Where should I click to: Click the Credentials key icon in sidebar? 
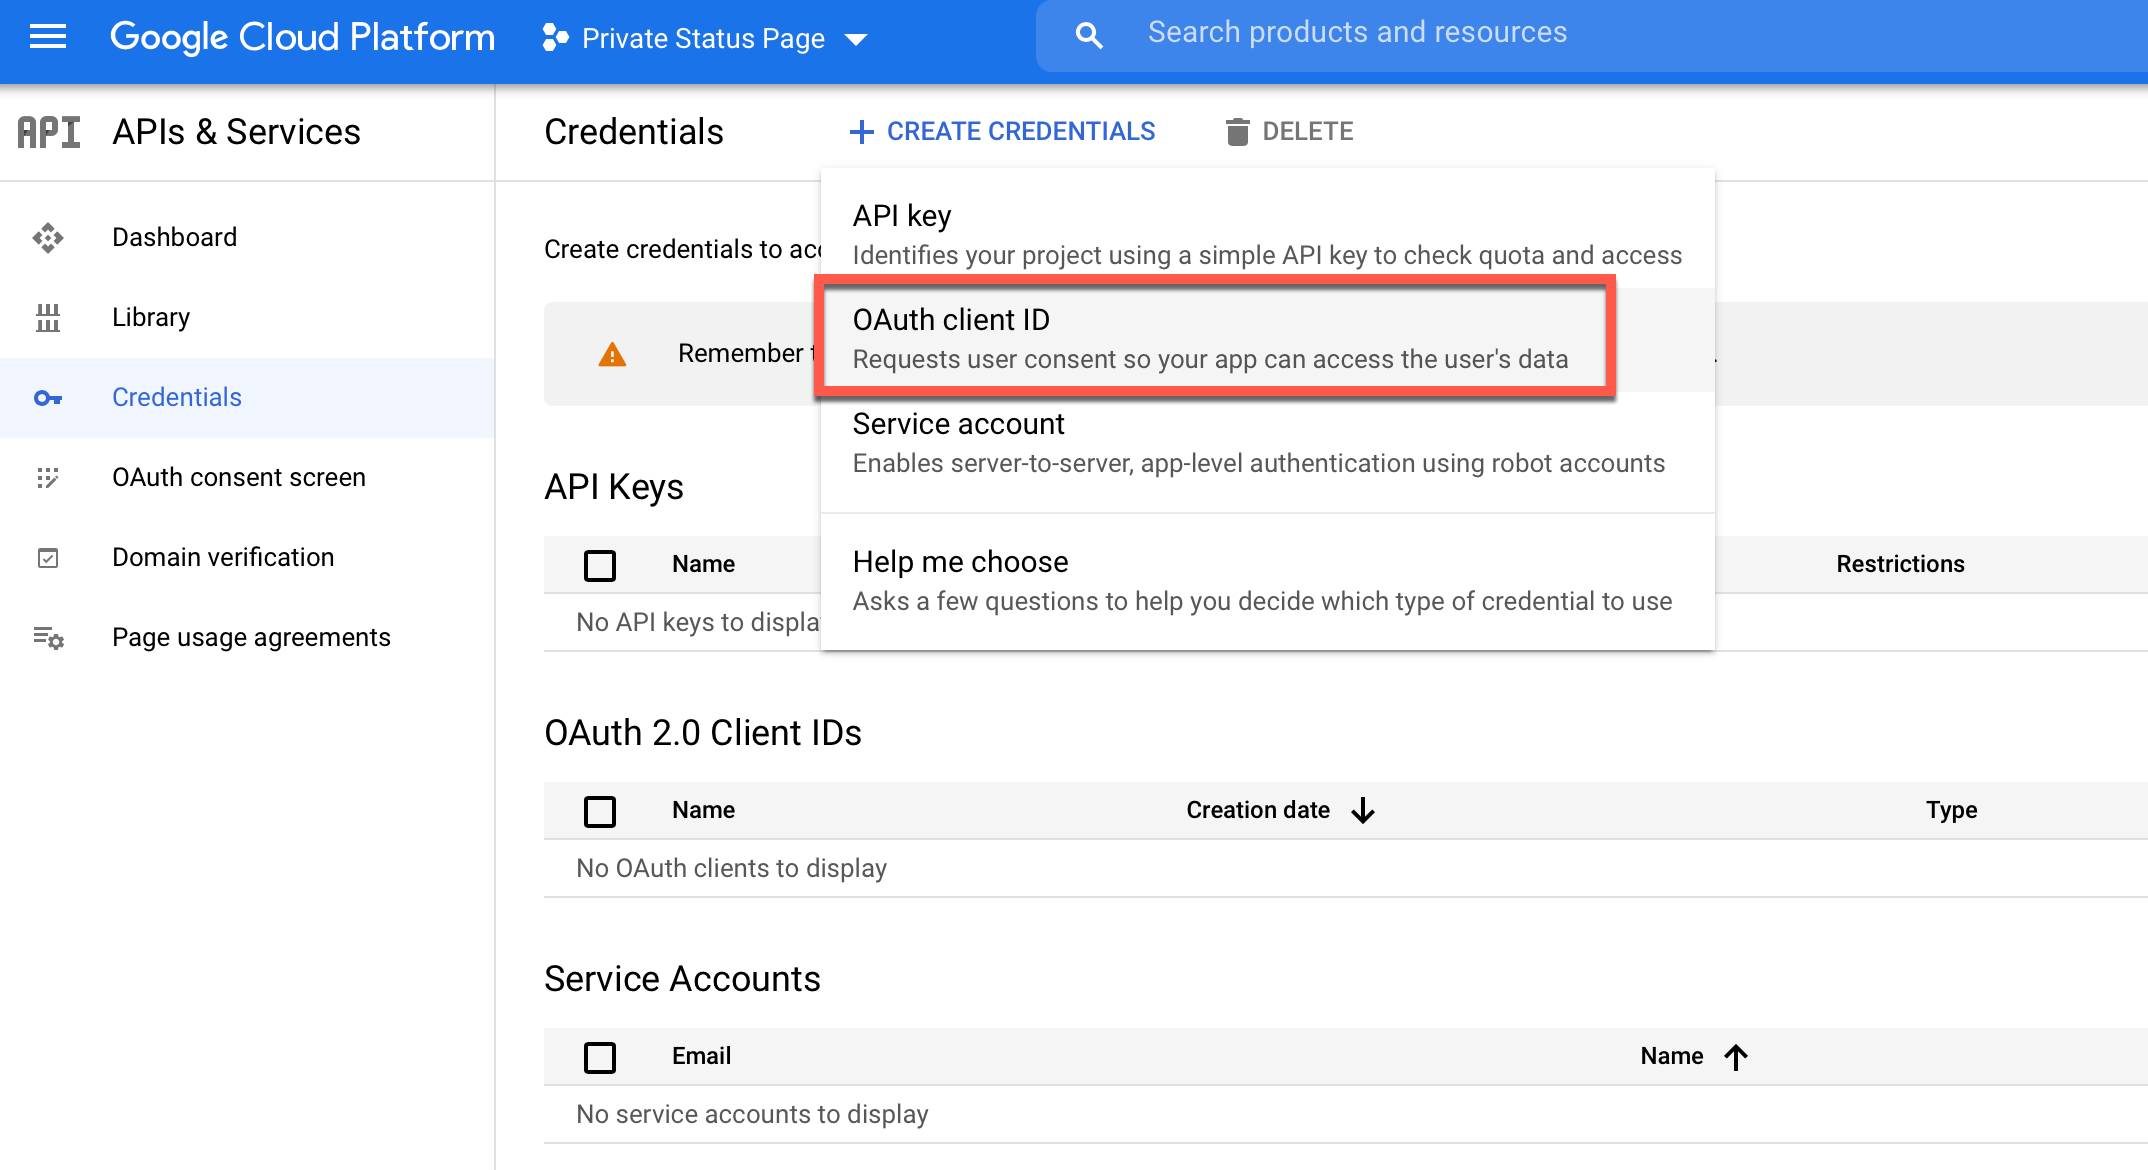pos(48,396)
